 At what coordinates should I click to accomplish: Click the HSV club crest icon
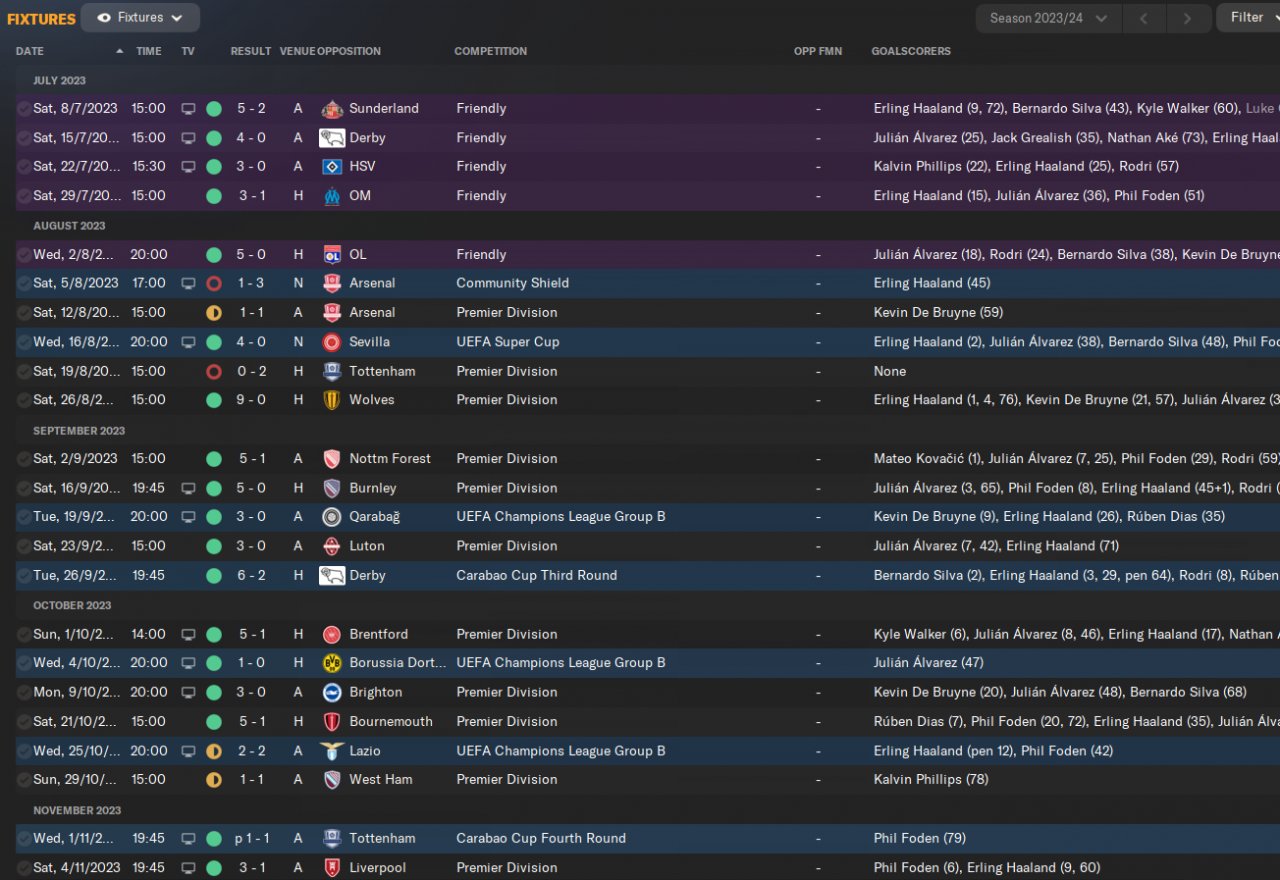tap(332, 167)
